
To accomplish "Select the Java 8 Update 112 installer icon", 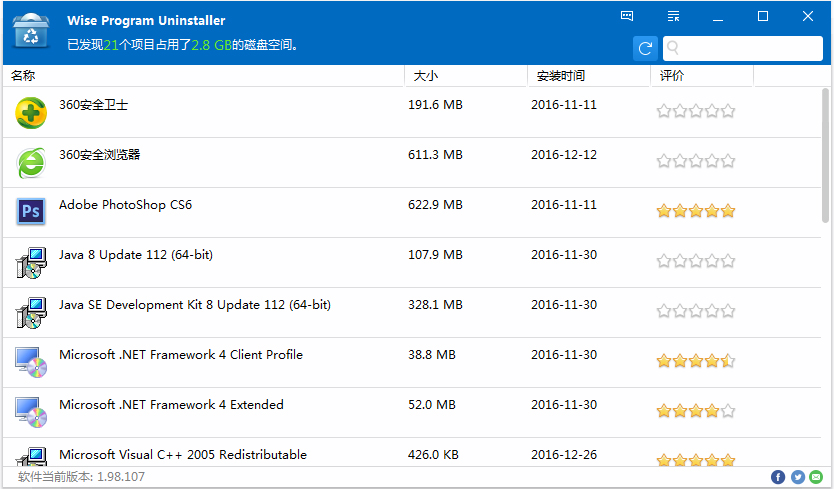I will click(x=31, y=263).
